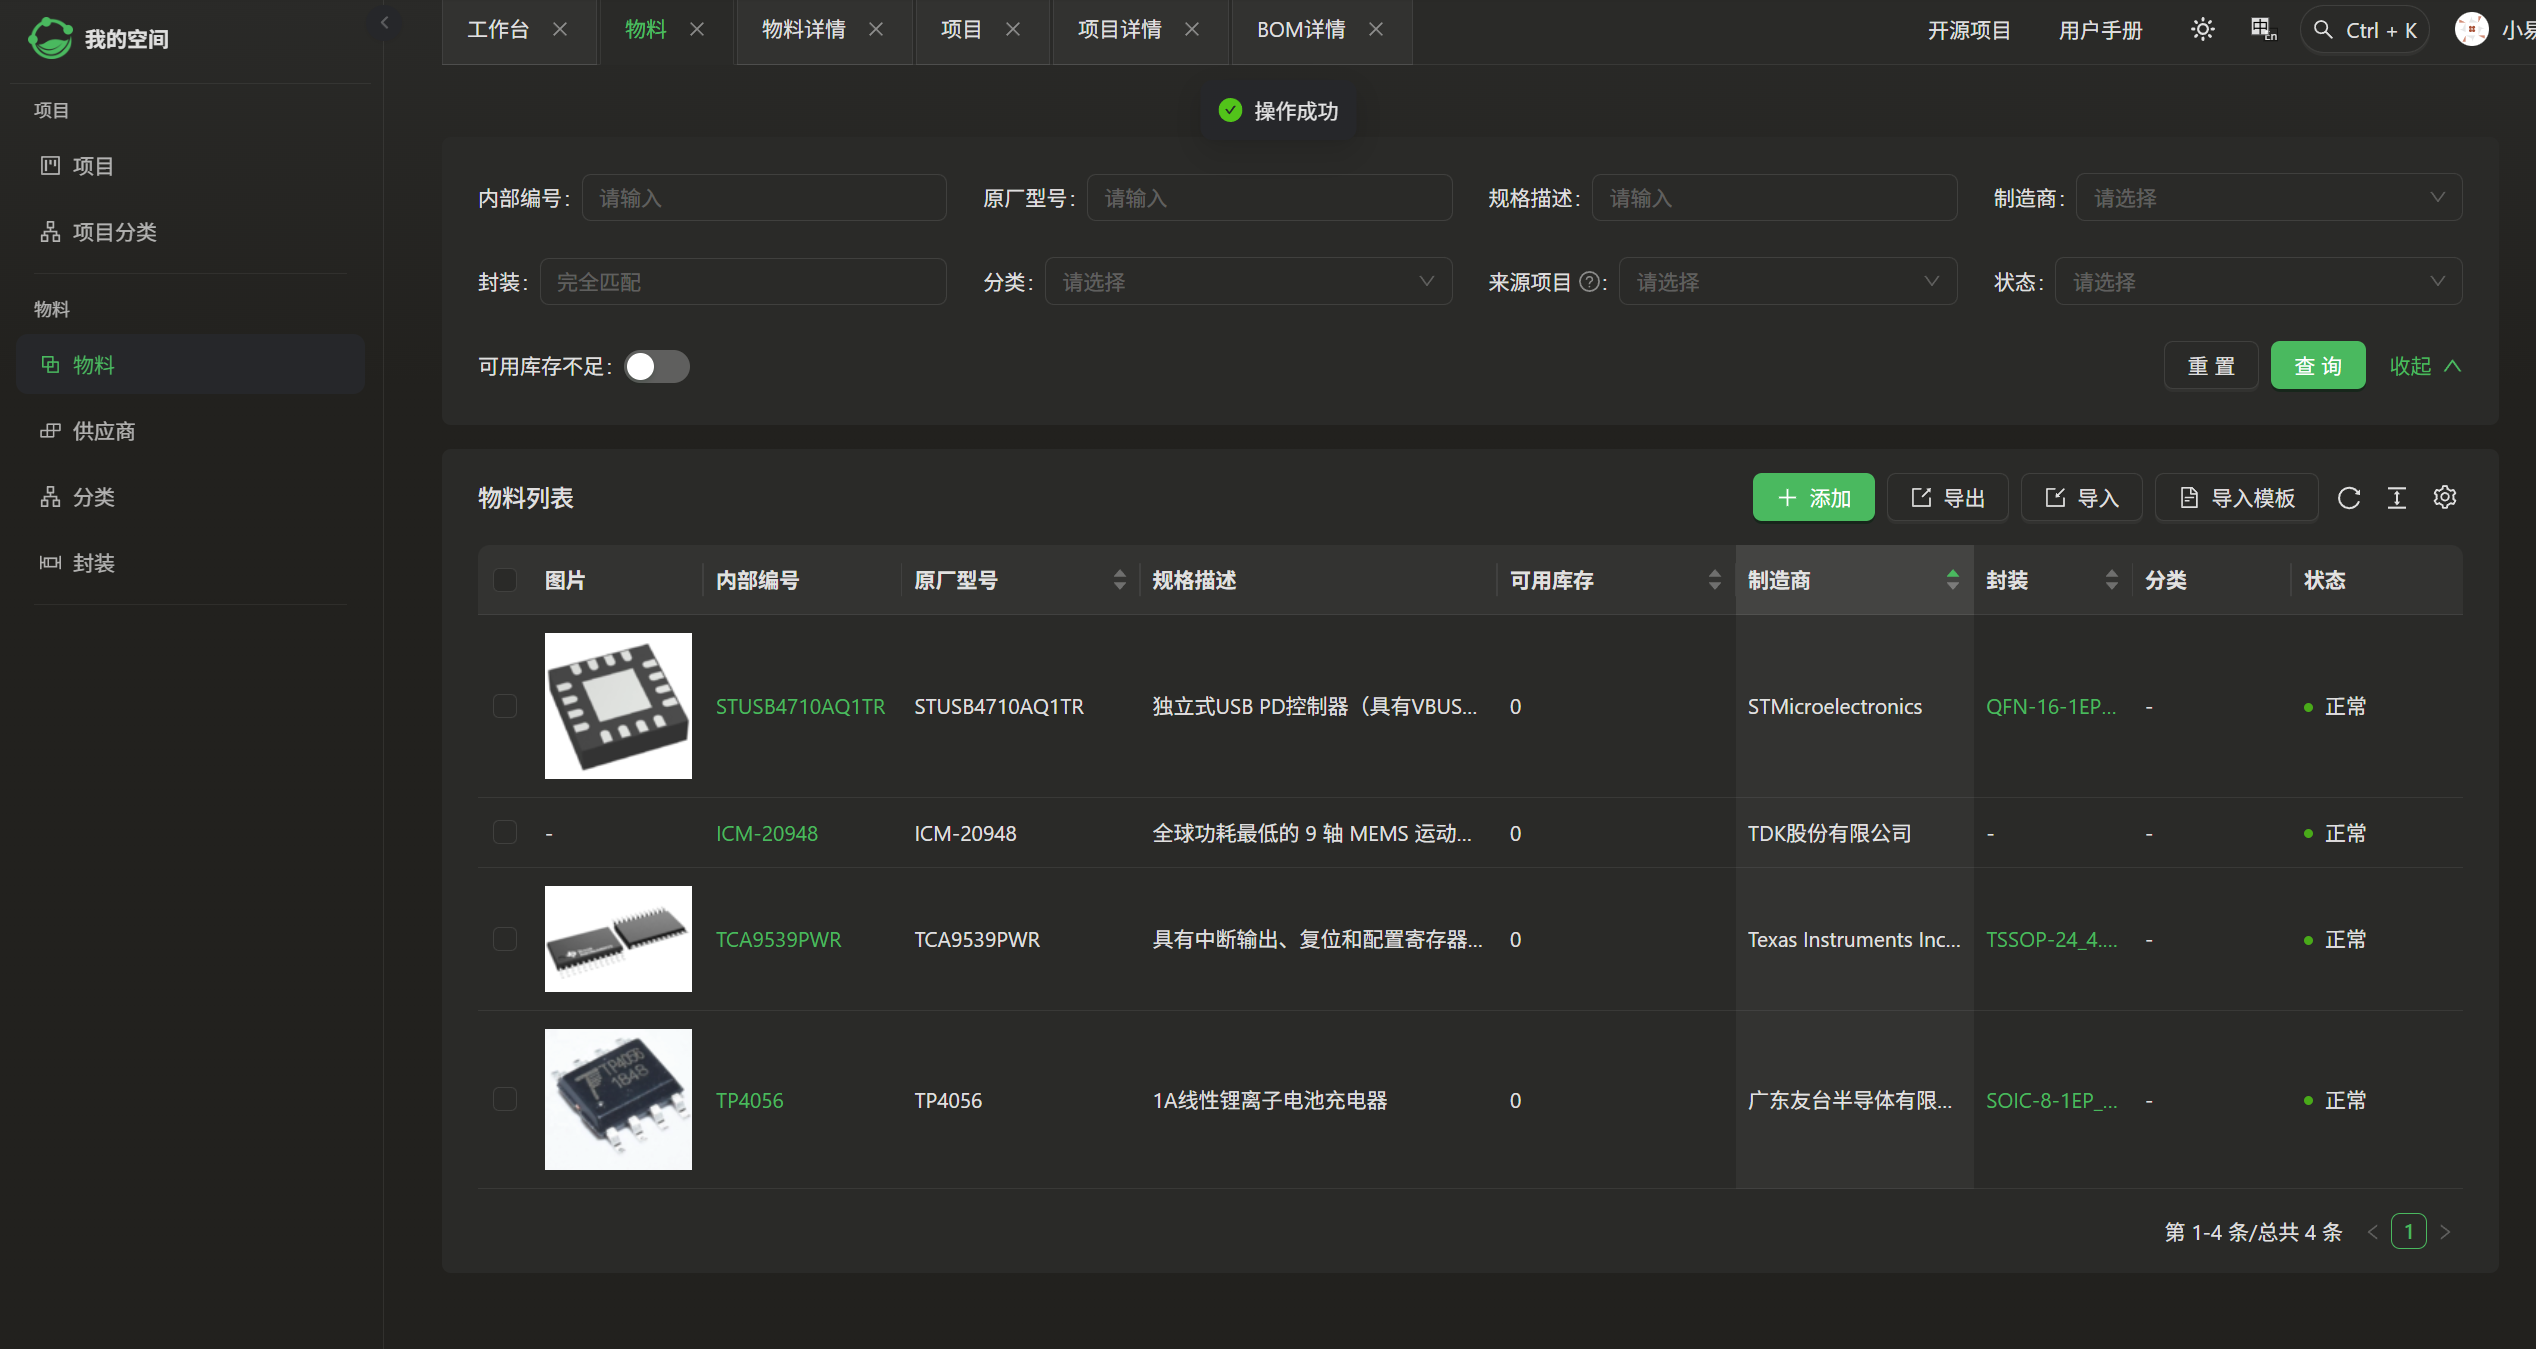Open the table column settings gear icon
Viewport: 2536px width, 1349px height.
pos(2444,497)
